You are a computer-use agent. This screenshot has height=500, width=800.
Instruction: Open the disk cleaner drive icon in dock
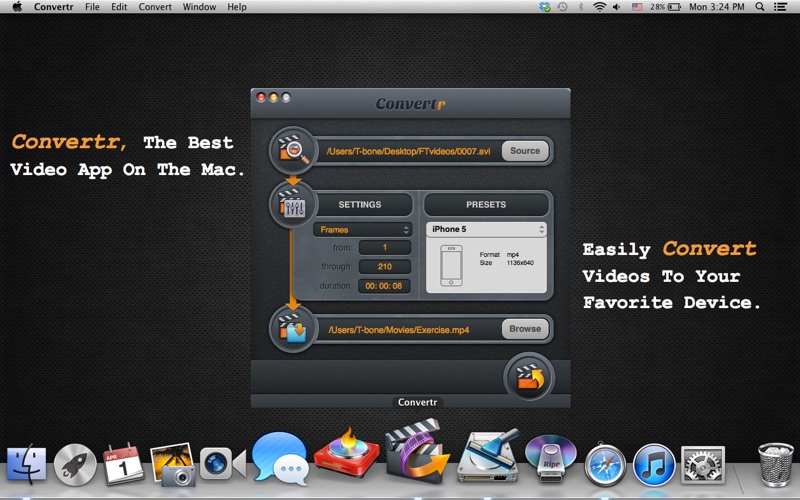(488, 455)
